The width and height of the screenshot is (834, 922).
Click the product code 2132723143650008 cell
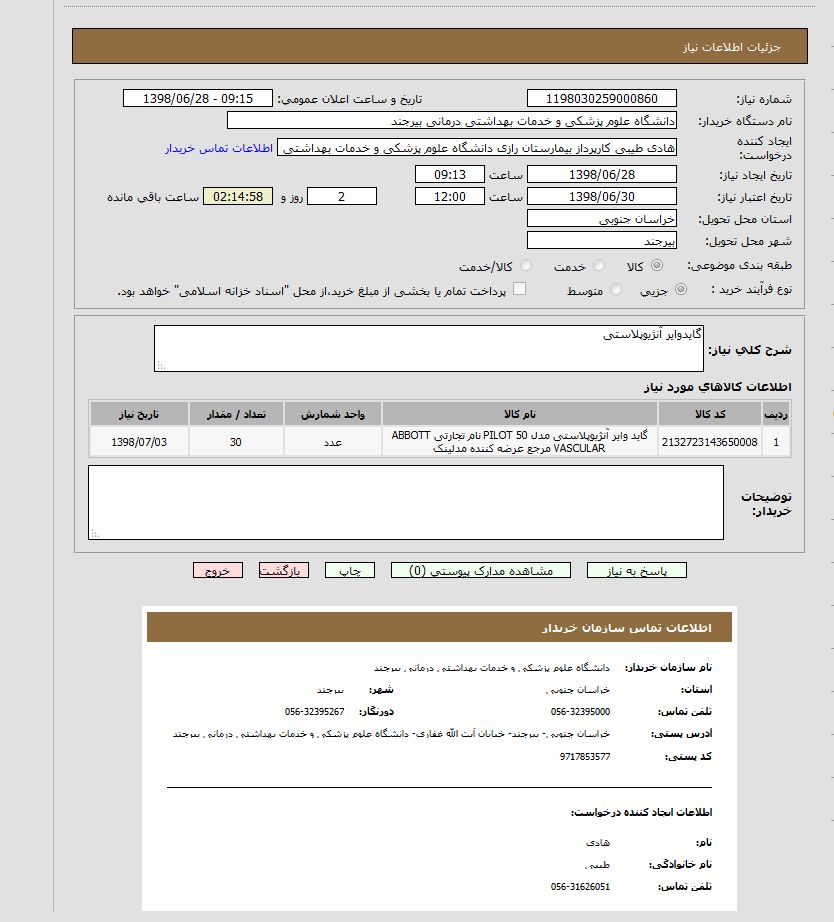709,441
